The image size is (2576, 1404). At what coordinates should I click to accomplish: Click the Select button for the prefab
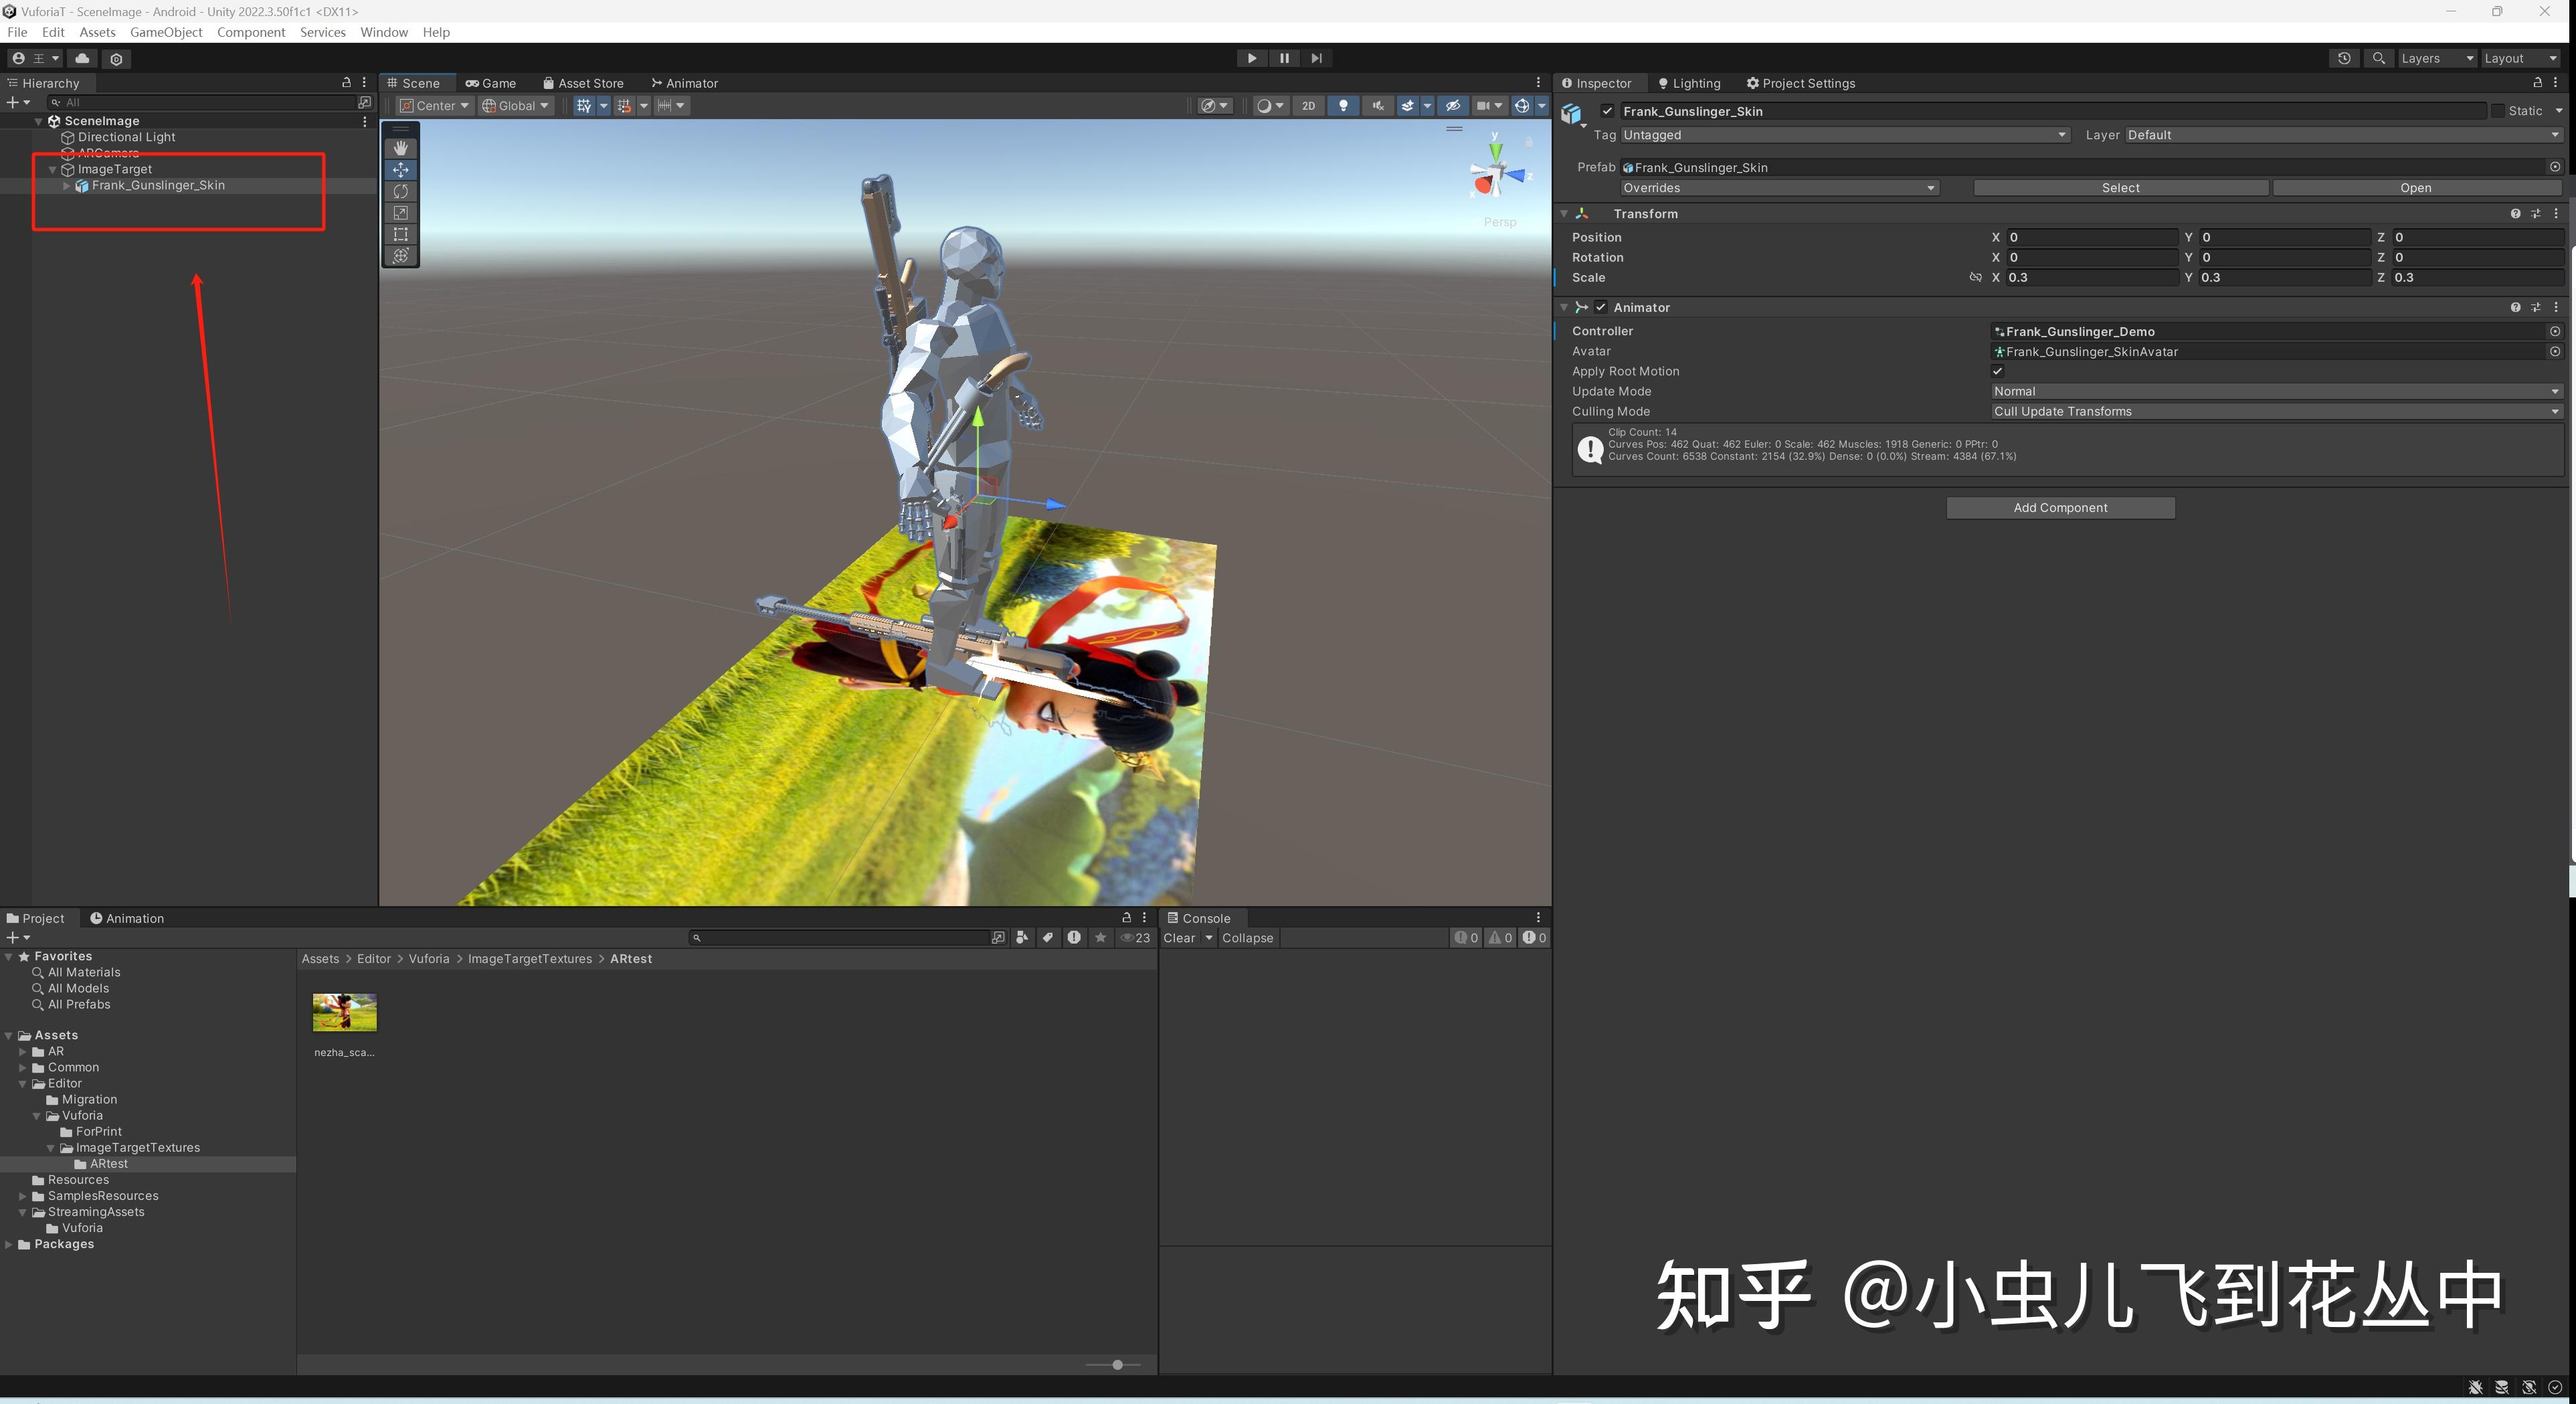2120,187
